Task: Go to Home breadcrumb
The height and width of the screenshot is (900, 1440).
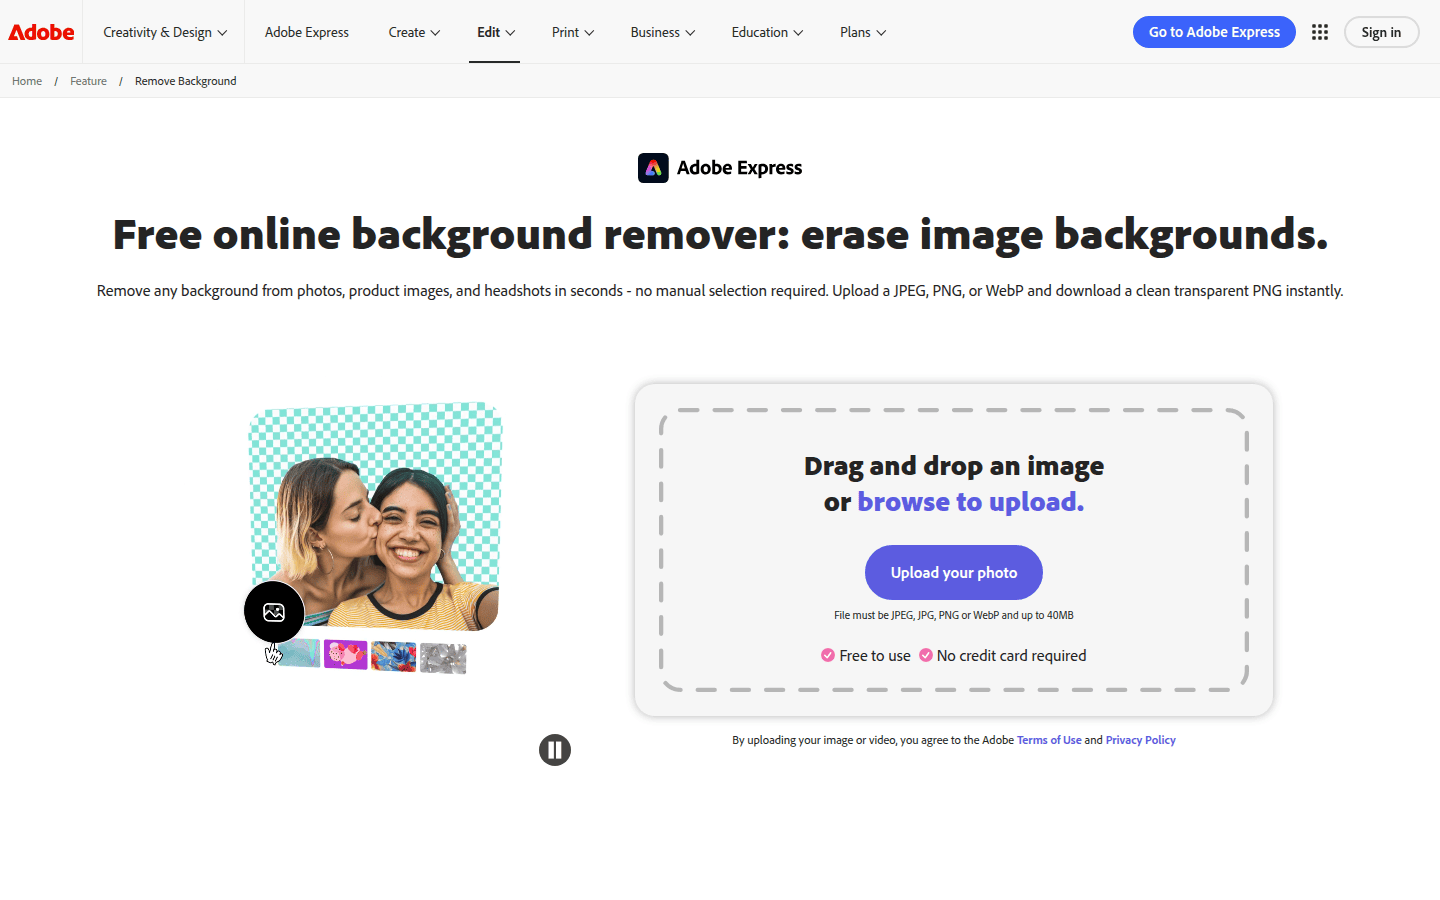Action: tap(27, 81)
